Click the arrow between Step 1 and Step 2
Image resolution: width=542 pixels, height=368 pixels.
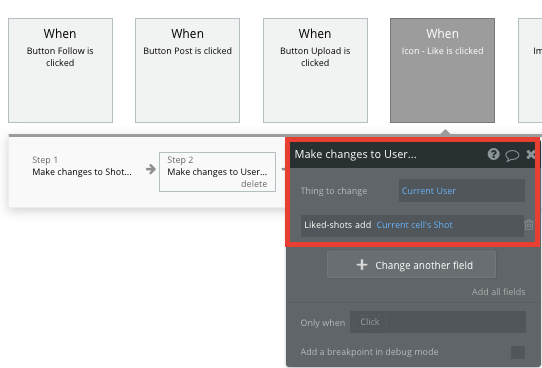[x=151, y=169]
